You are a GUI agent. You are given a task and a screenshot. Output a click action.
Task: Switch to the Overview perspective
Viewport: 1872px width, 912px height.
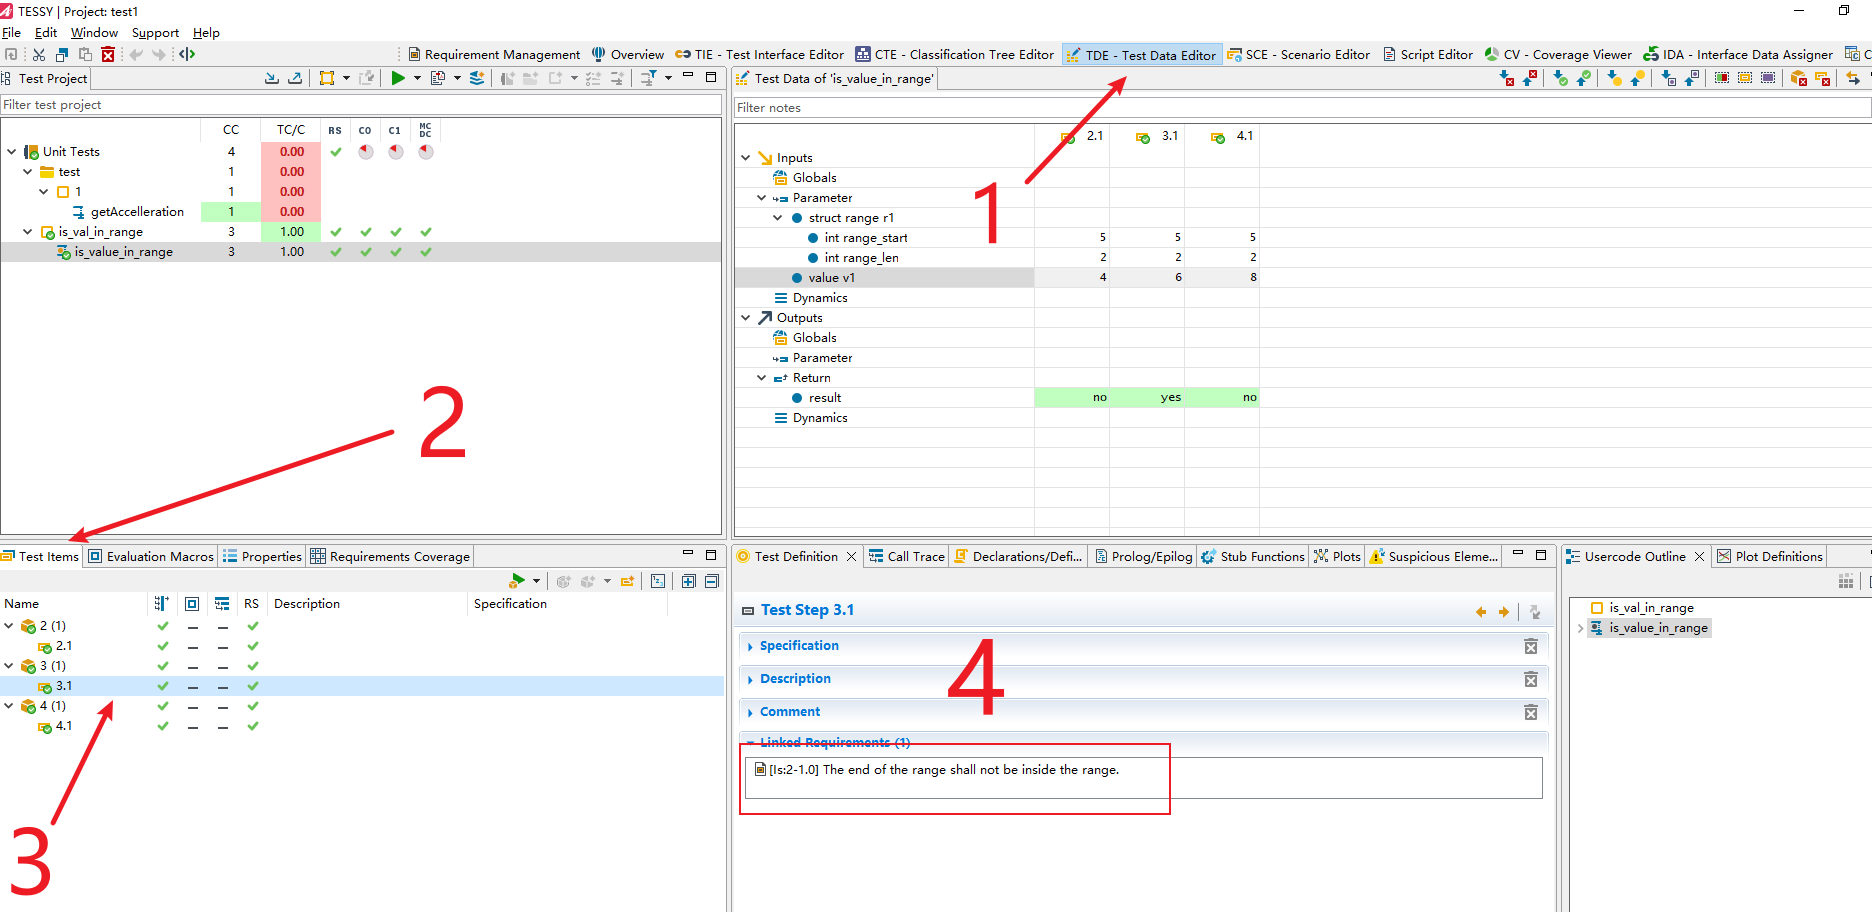point(628,55)
